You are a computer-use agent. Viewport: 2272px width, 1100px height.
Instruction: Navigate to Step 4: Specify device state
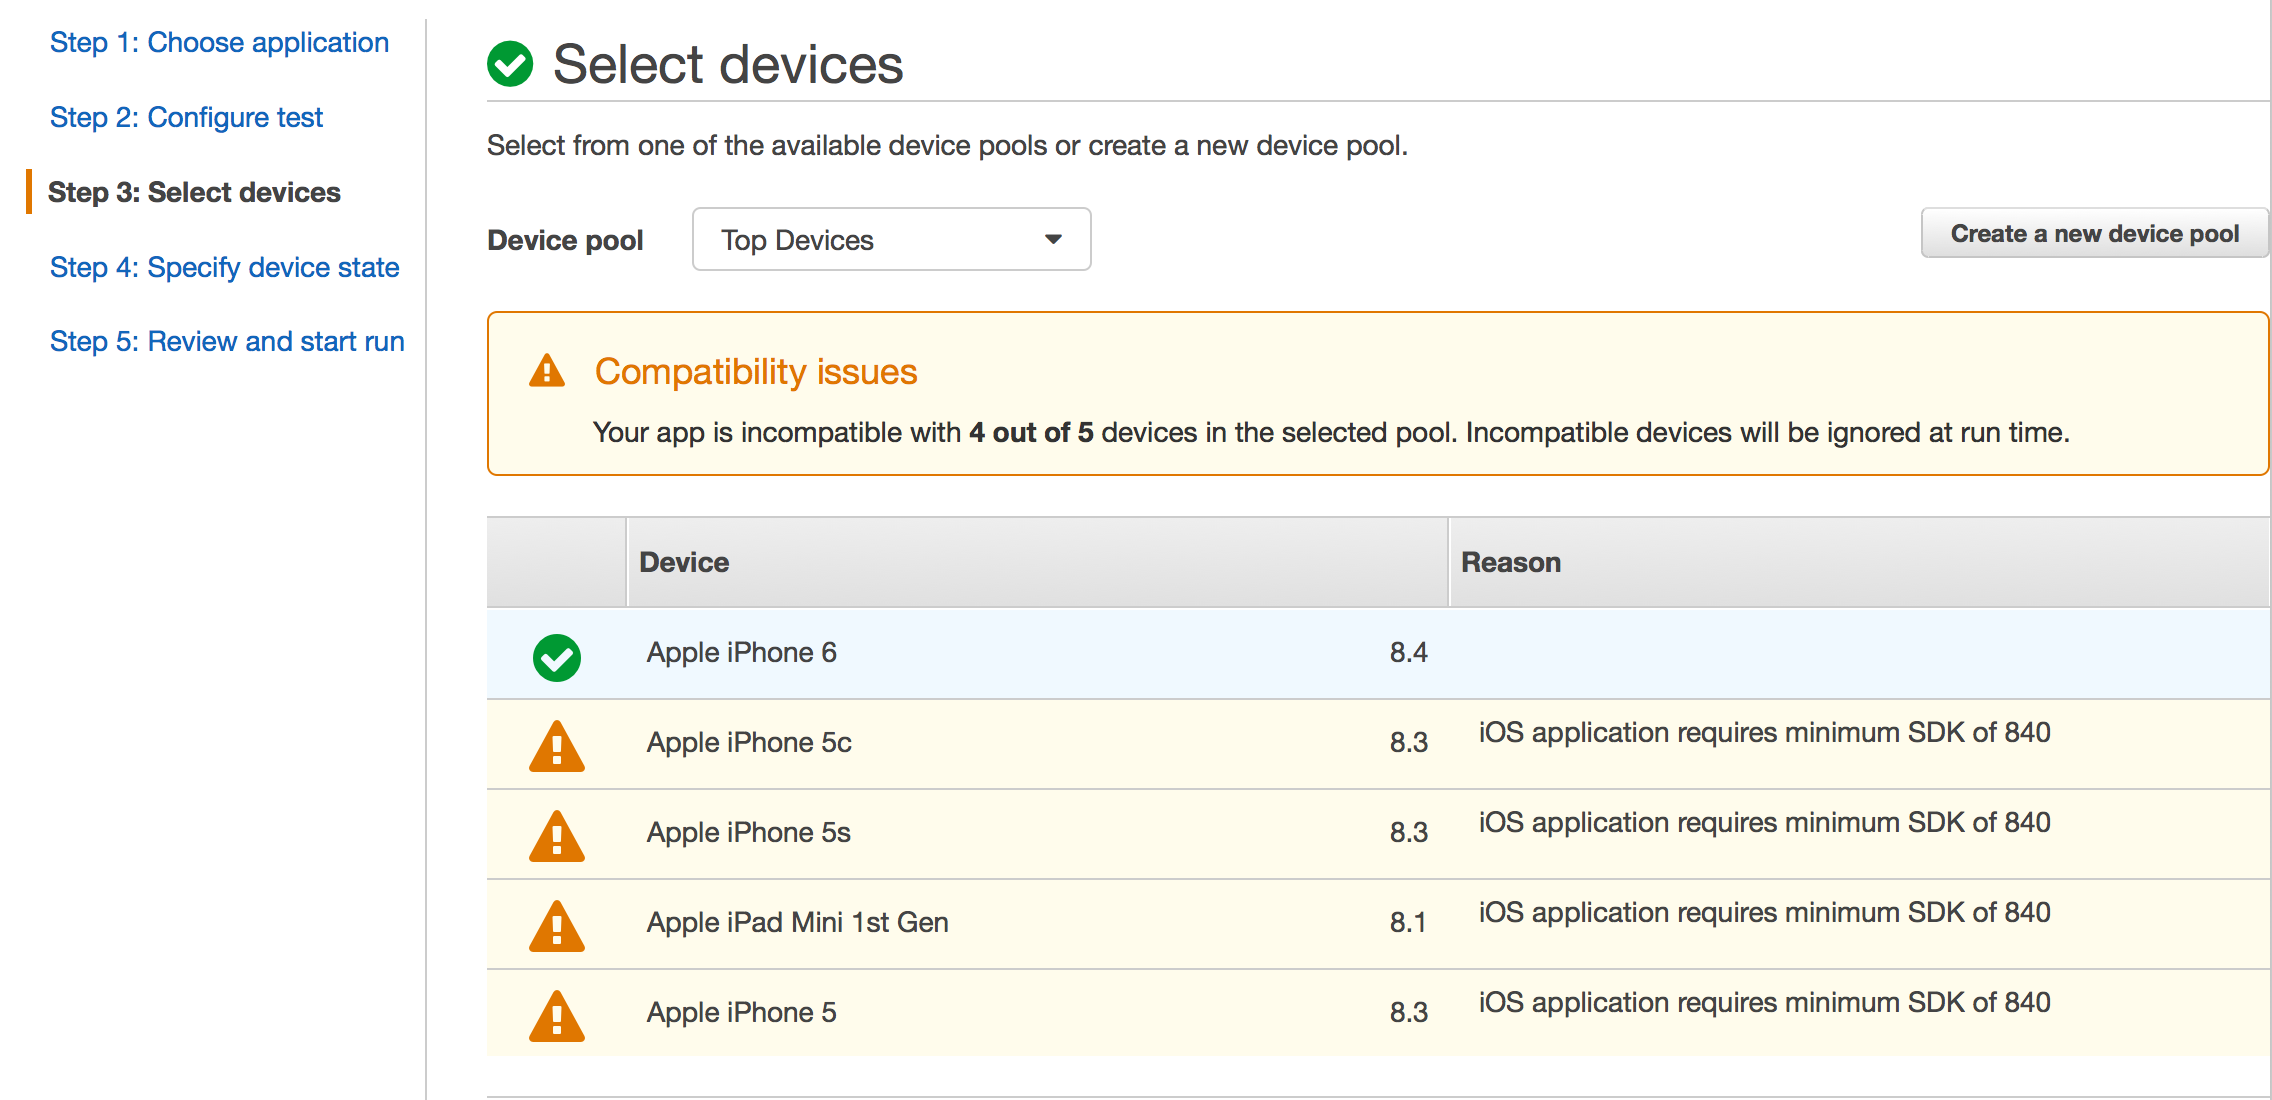(x=224, y=267)
